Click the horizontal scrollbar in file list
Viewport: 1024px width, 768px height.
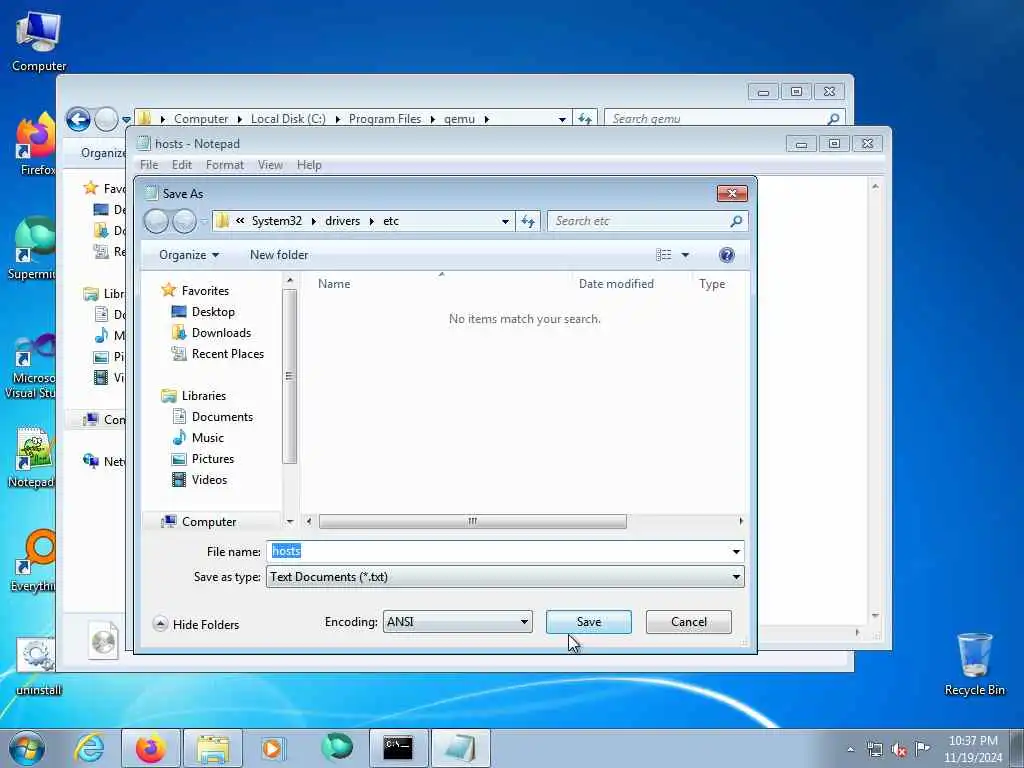pos(472,521)
